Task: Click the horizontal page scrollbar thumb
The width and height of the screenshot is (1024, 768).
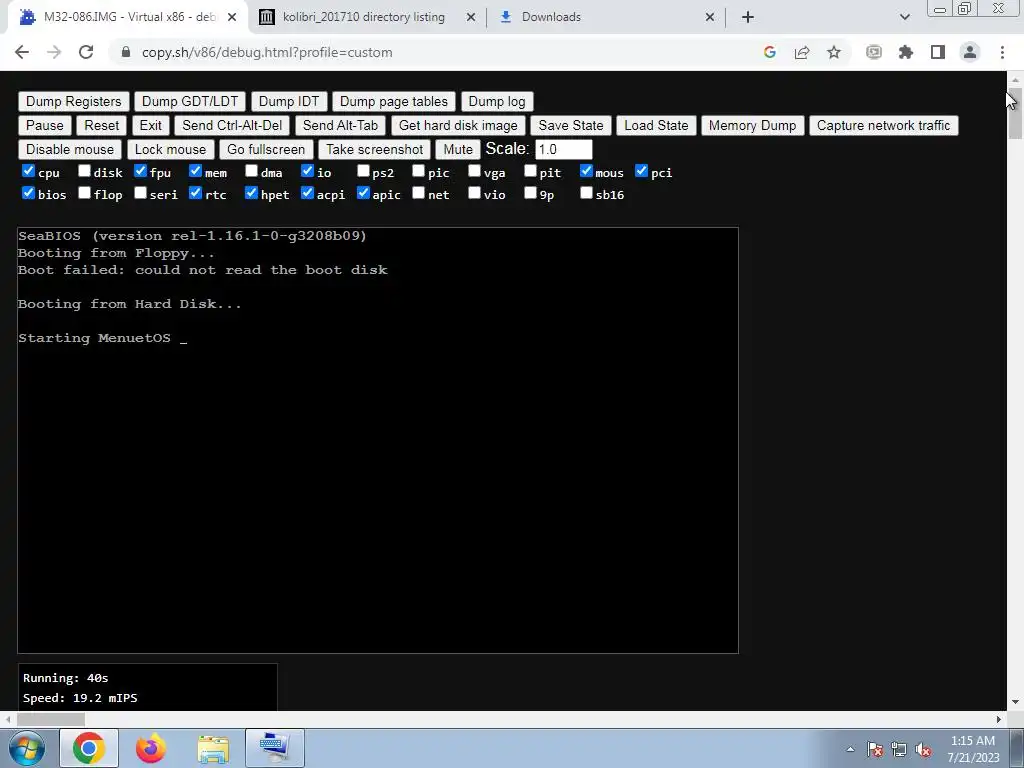Action: [x=51, y=719]
